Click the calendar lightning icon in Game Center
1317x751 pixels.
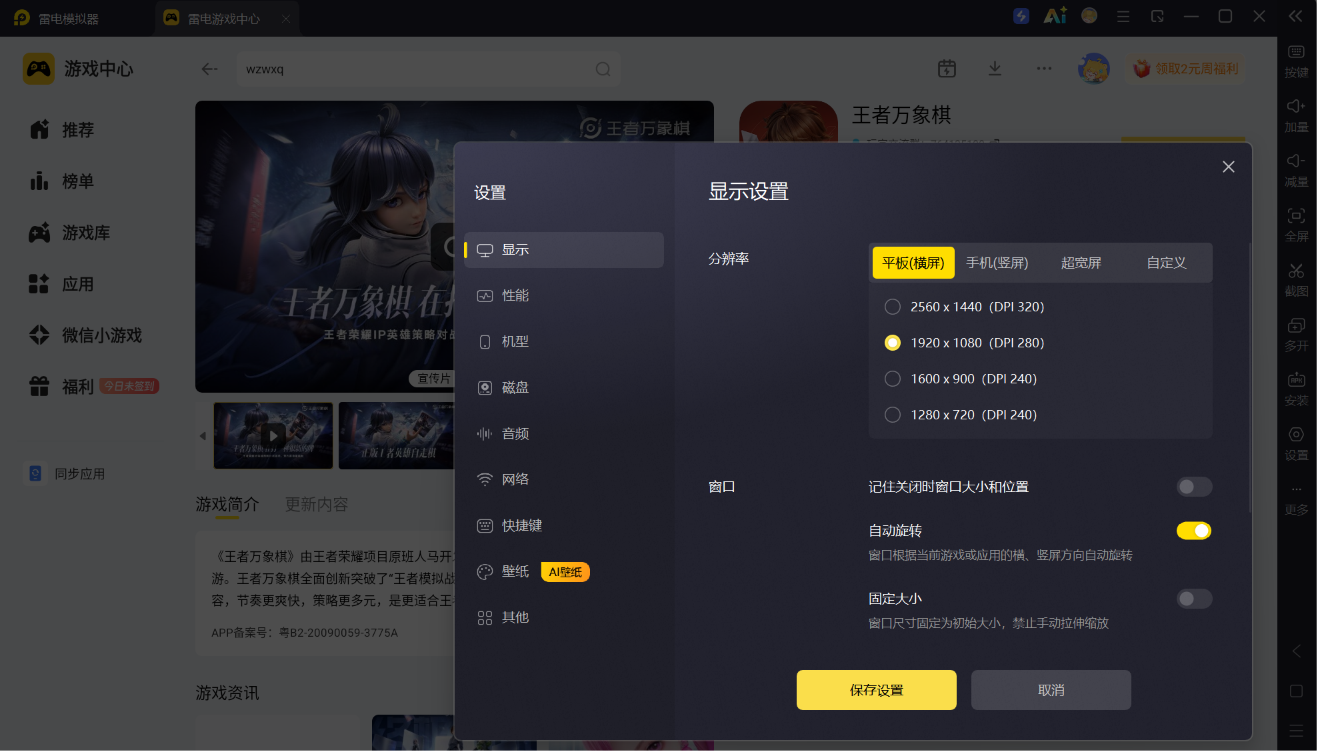[x=947, y=68]
